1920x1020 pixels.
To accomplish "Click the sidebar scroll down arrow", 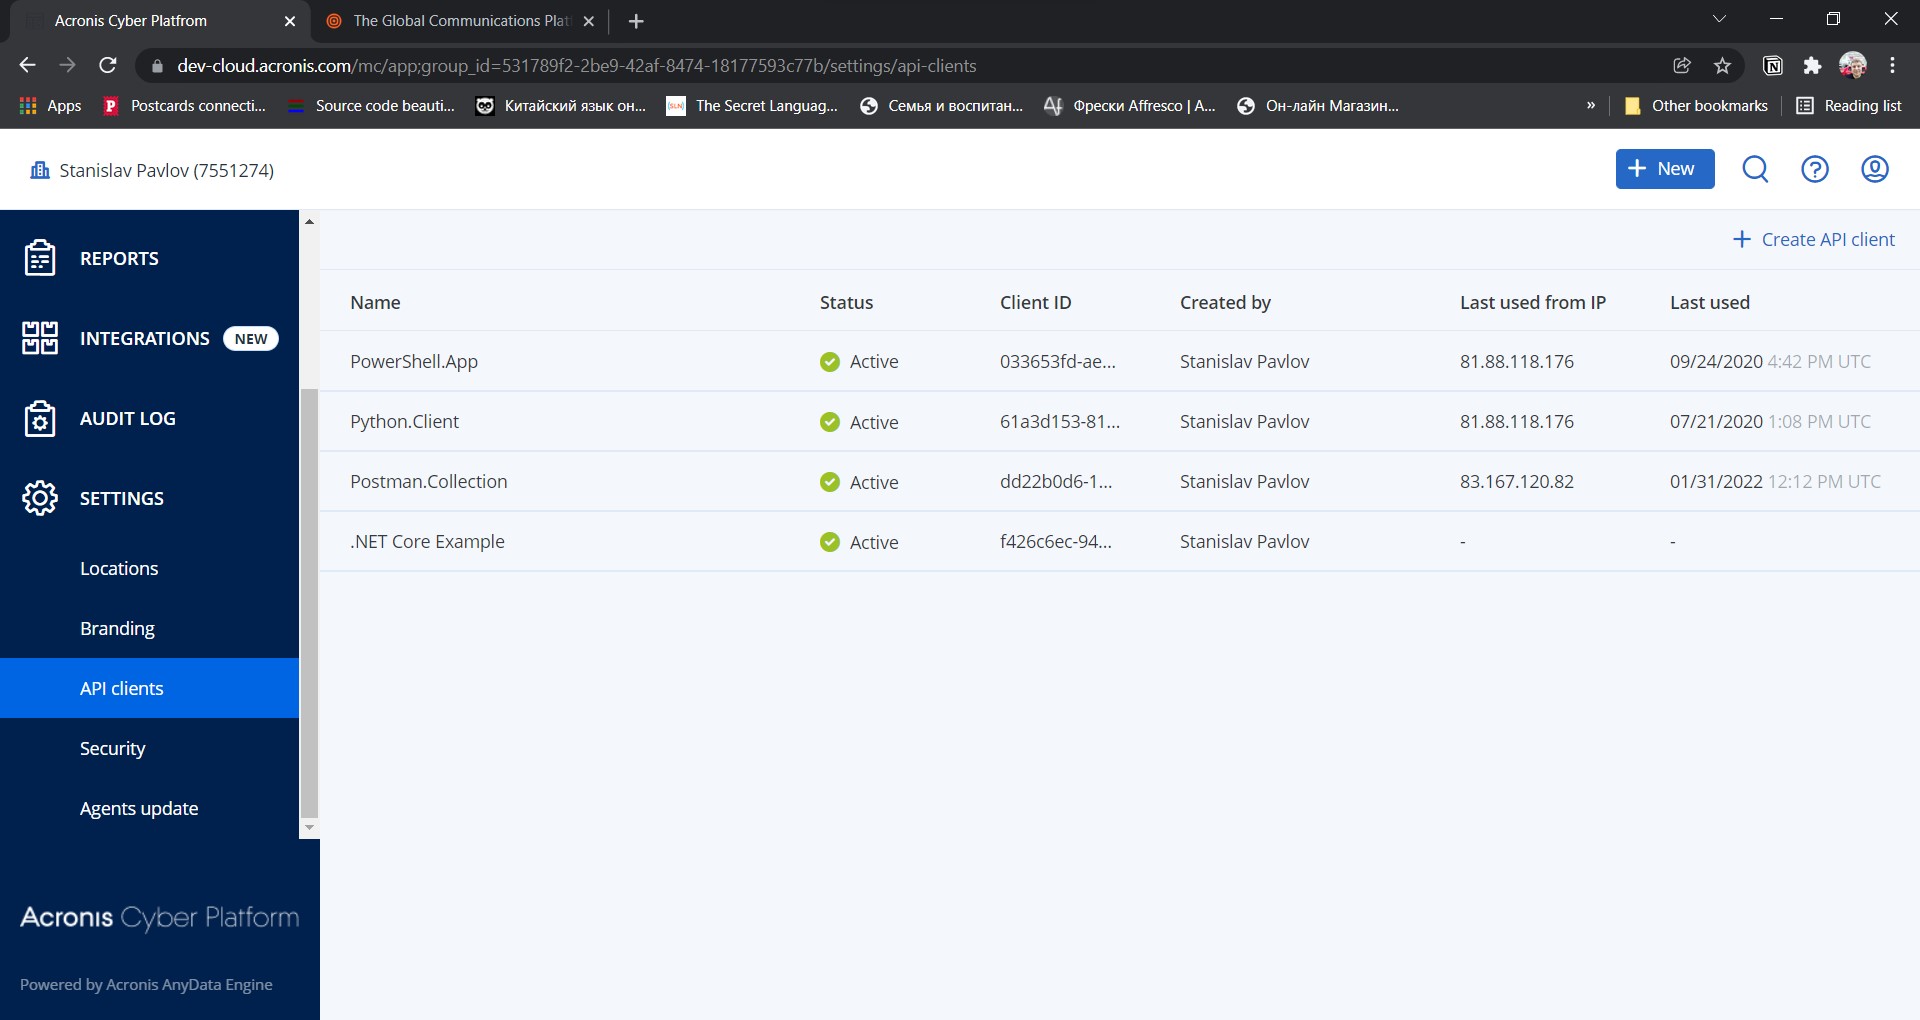I will pos(309,827).
